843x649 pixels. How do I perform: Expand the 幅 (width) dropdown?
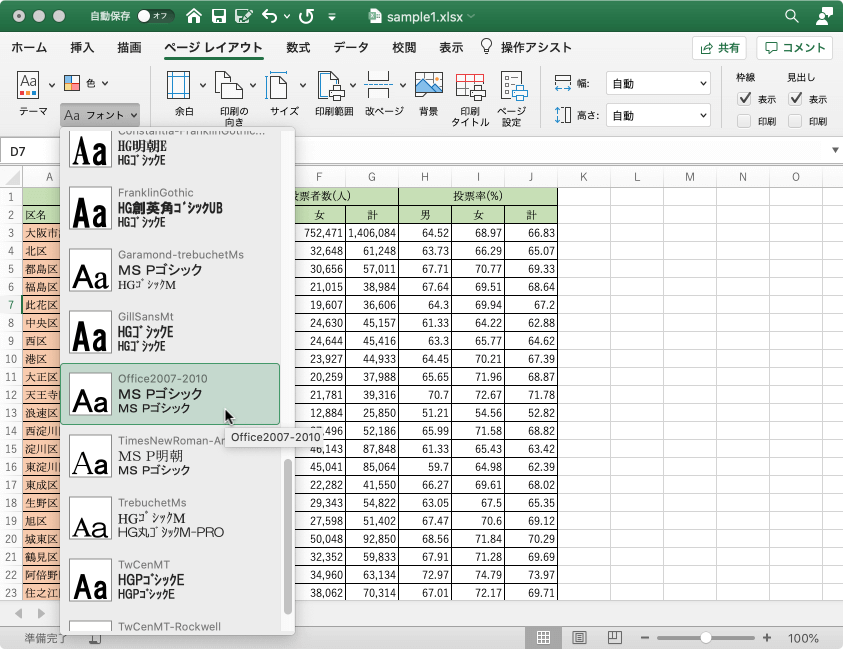[658, 84]
